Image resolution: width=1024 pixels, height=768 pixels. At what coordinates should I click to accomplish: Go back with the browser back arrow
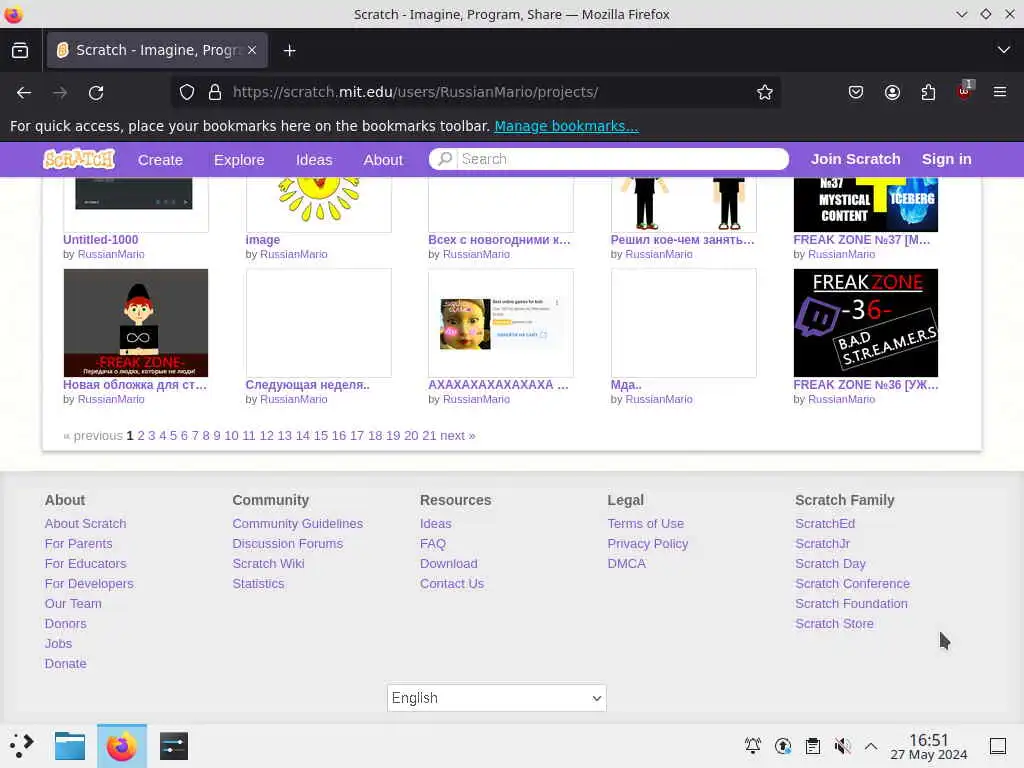(x=24, y=93)
